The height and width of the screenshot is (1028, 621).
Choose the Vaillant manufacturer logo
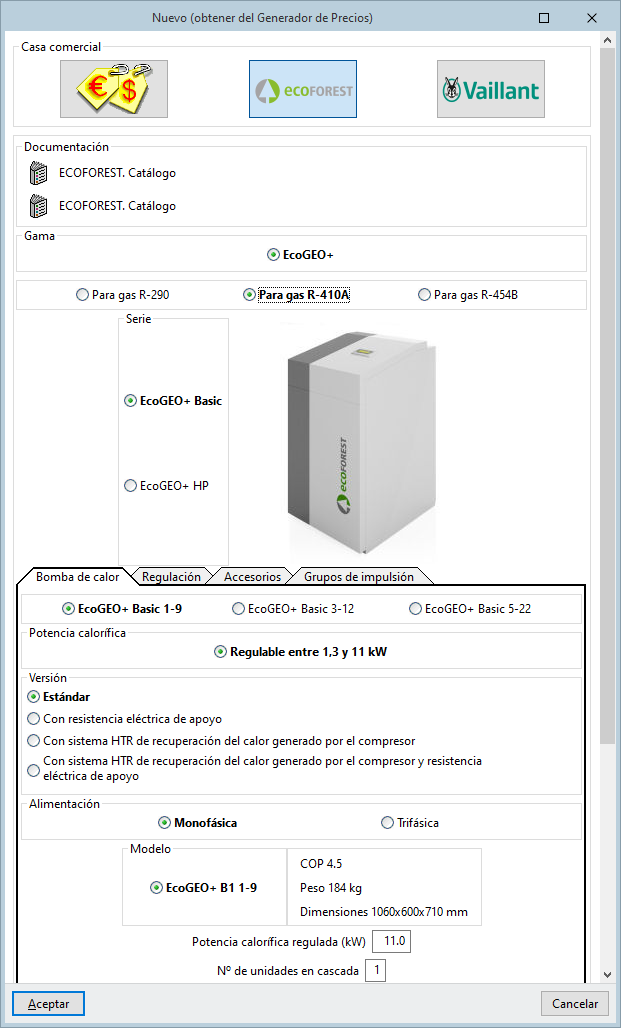[491, 89]
